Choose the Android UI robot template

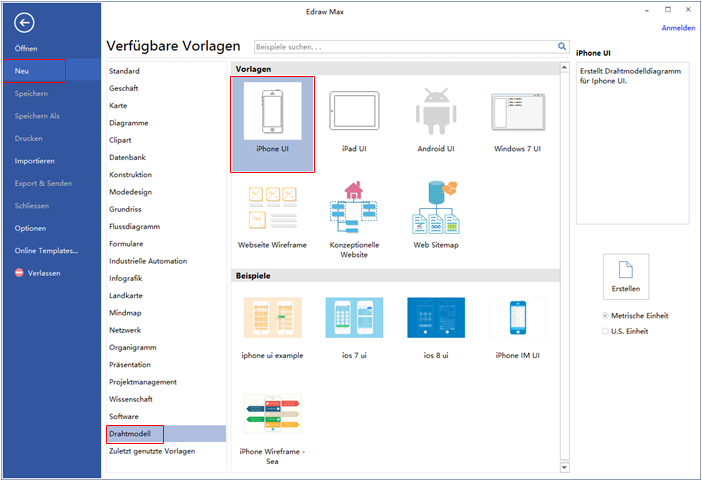point(436,111)
